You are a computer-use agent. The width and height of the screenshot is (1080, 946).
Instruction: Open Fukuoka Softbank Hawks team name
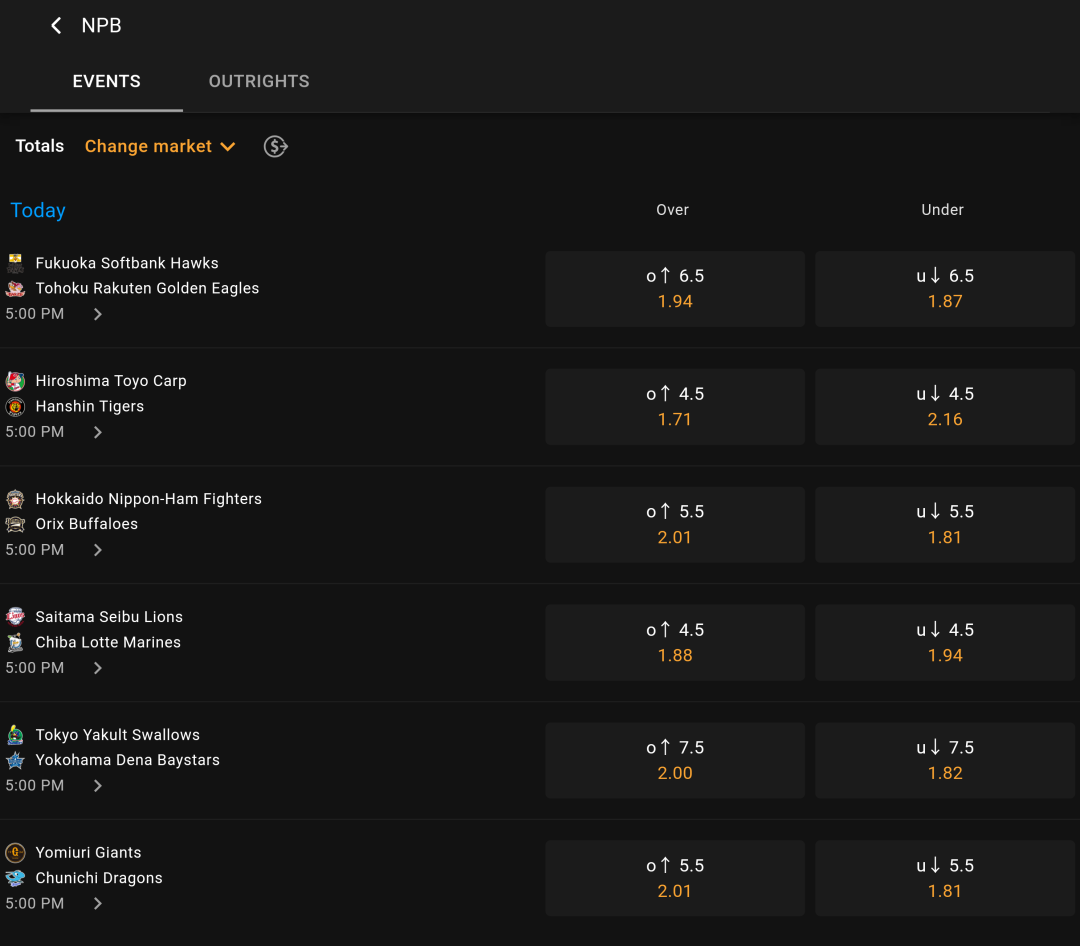click(x=127, y=263)
